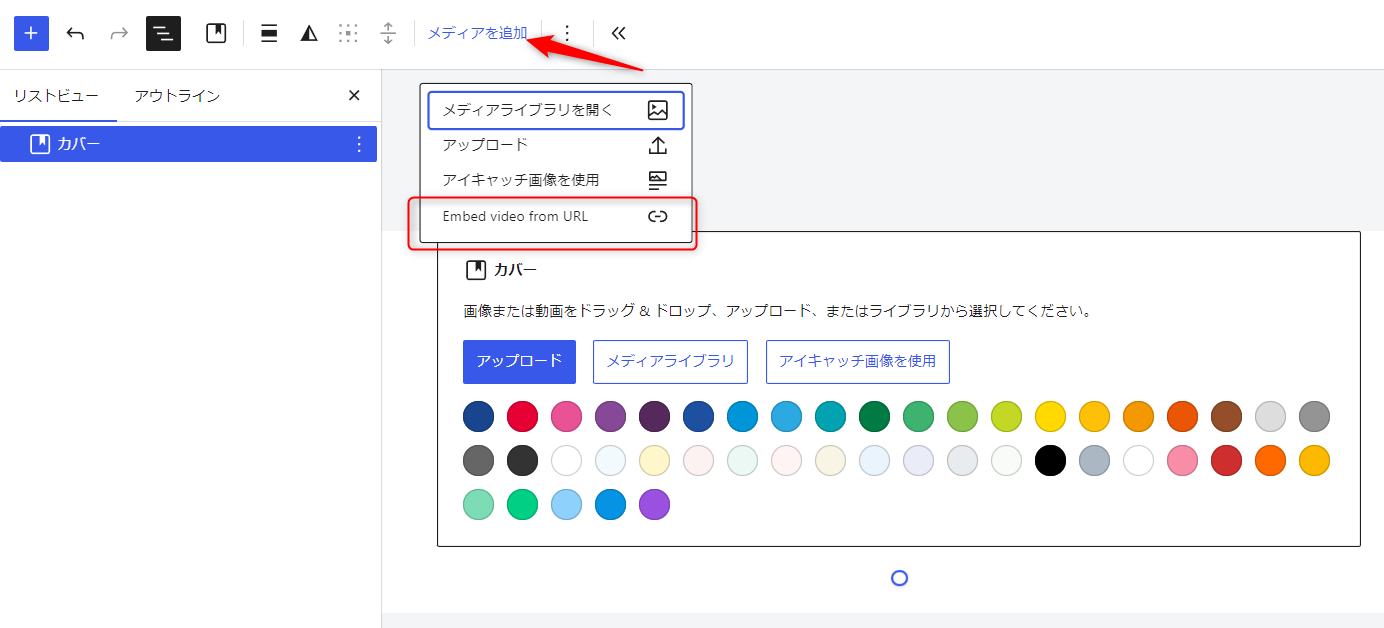Switch to the アウトライン tab

(x=177, y=96)
